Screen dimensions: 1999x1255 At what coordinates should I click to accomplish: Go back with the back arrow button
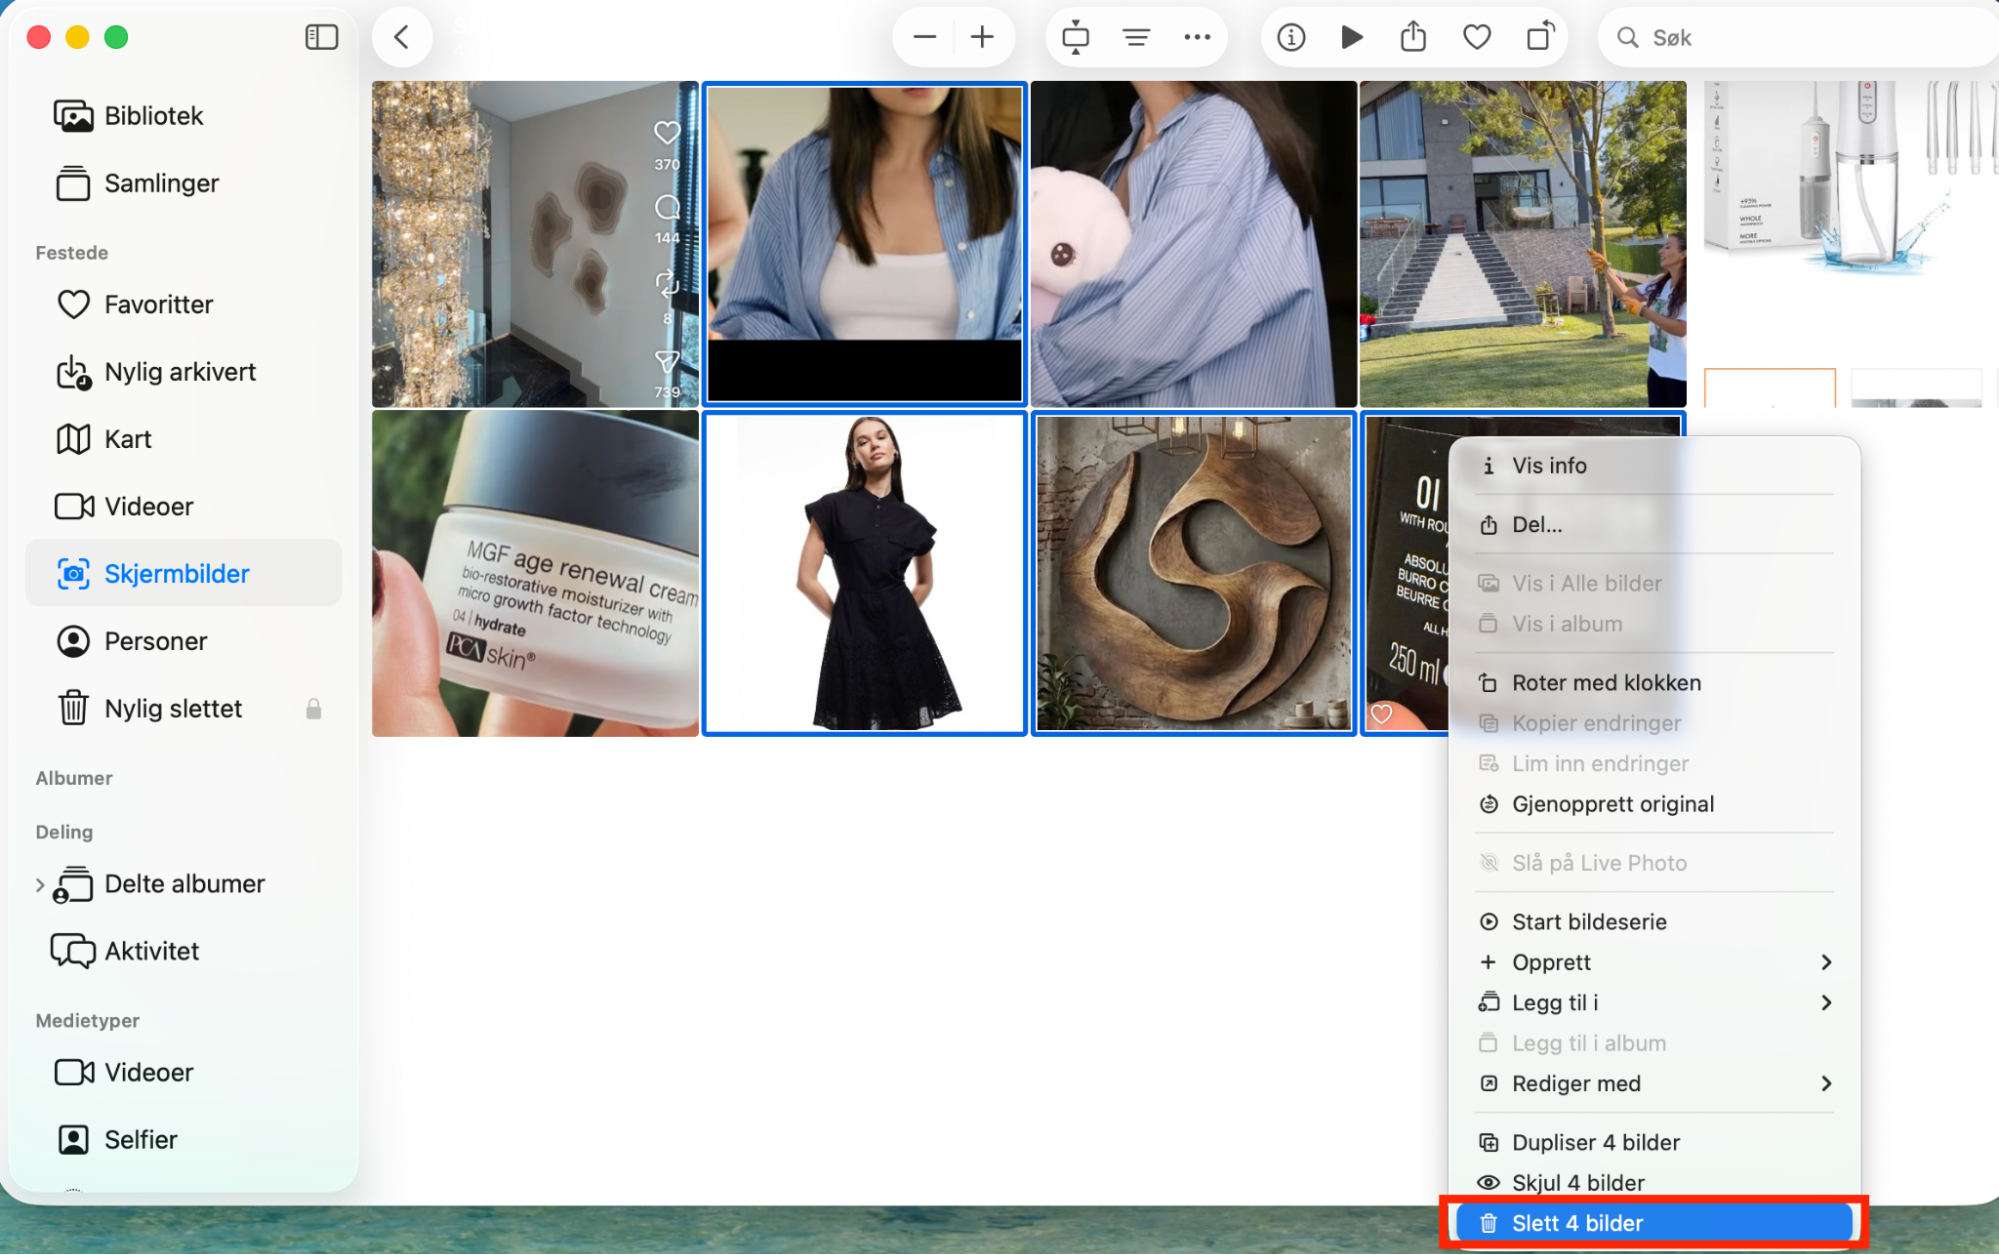click(402, 38)
